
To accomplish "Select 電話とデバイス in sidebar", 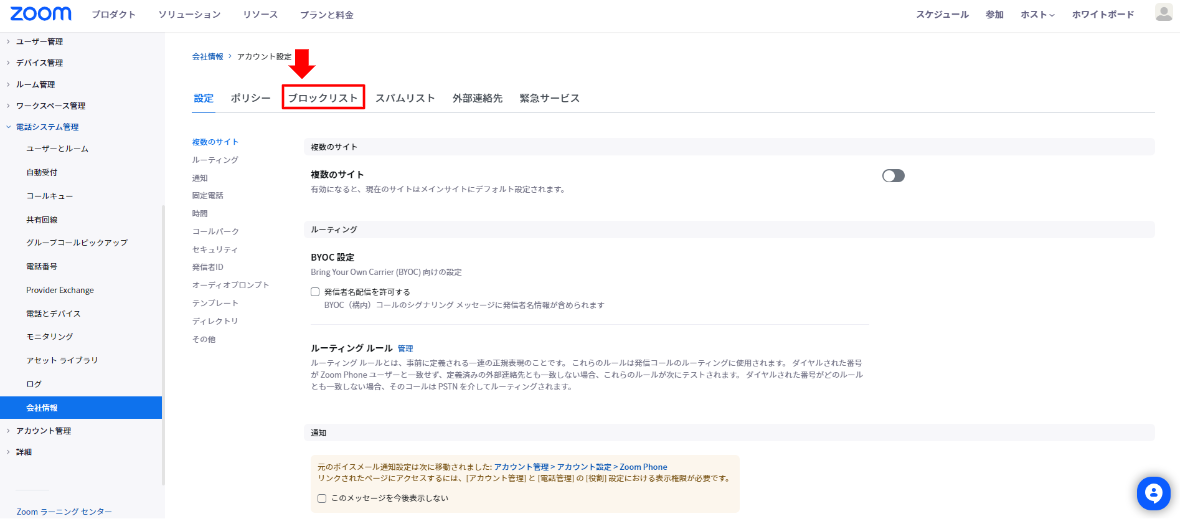I will pos(53,313).
